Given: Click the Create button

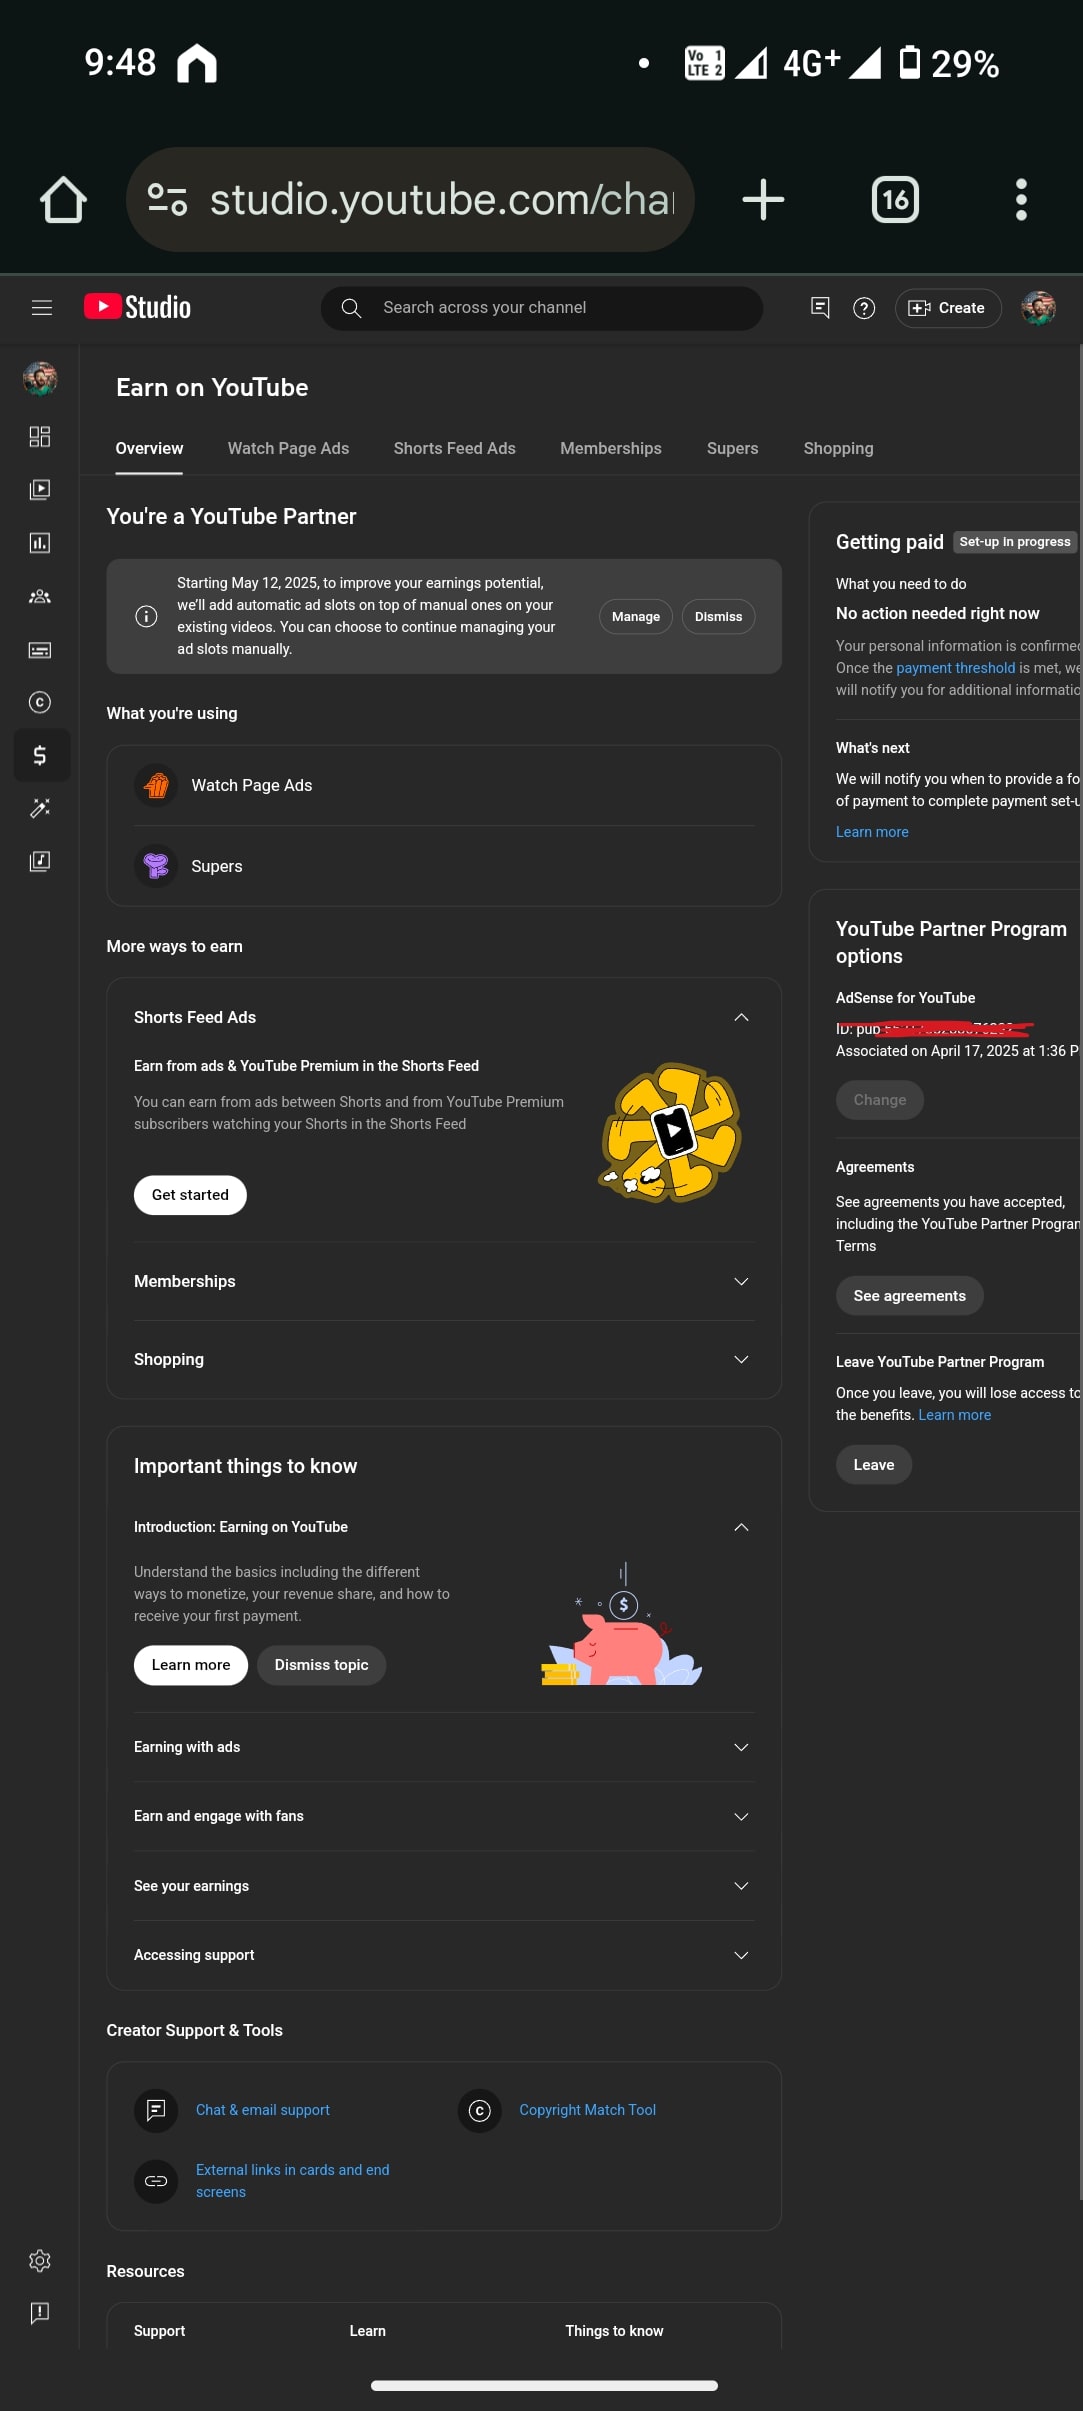Looking at the screenshot, I should 947,308.
